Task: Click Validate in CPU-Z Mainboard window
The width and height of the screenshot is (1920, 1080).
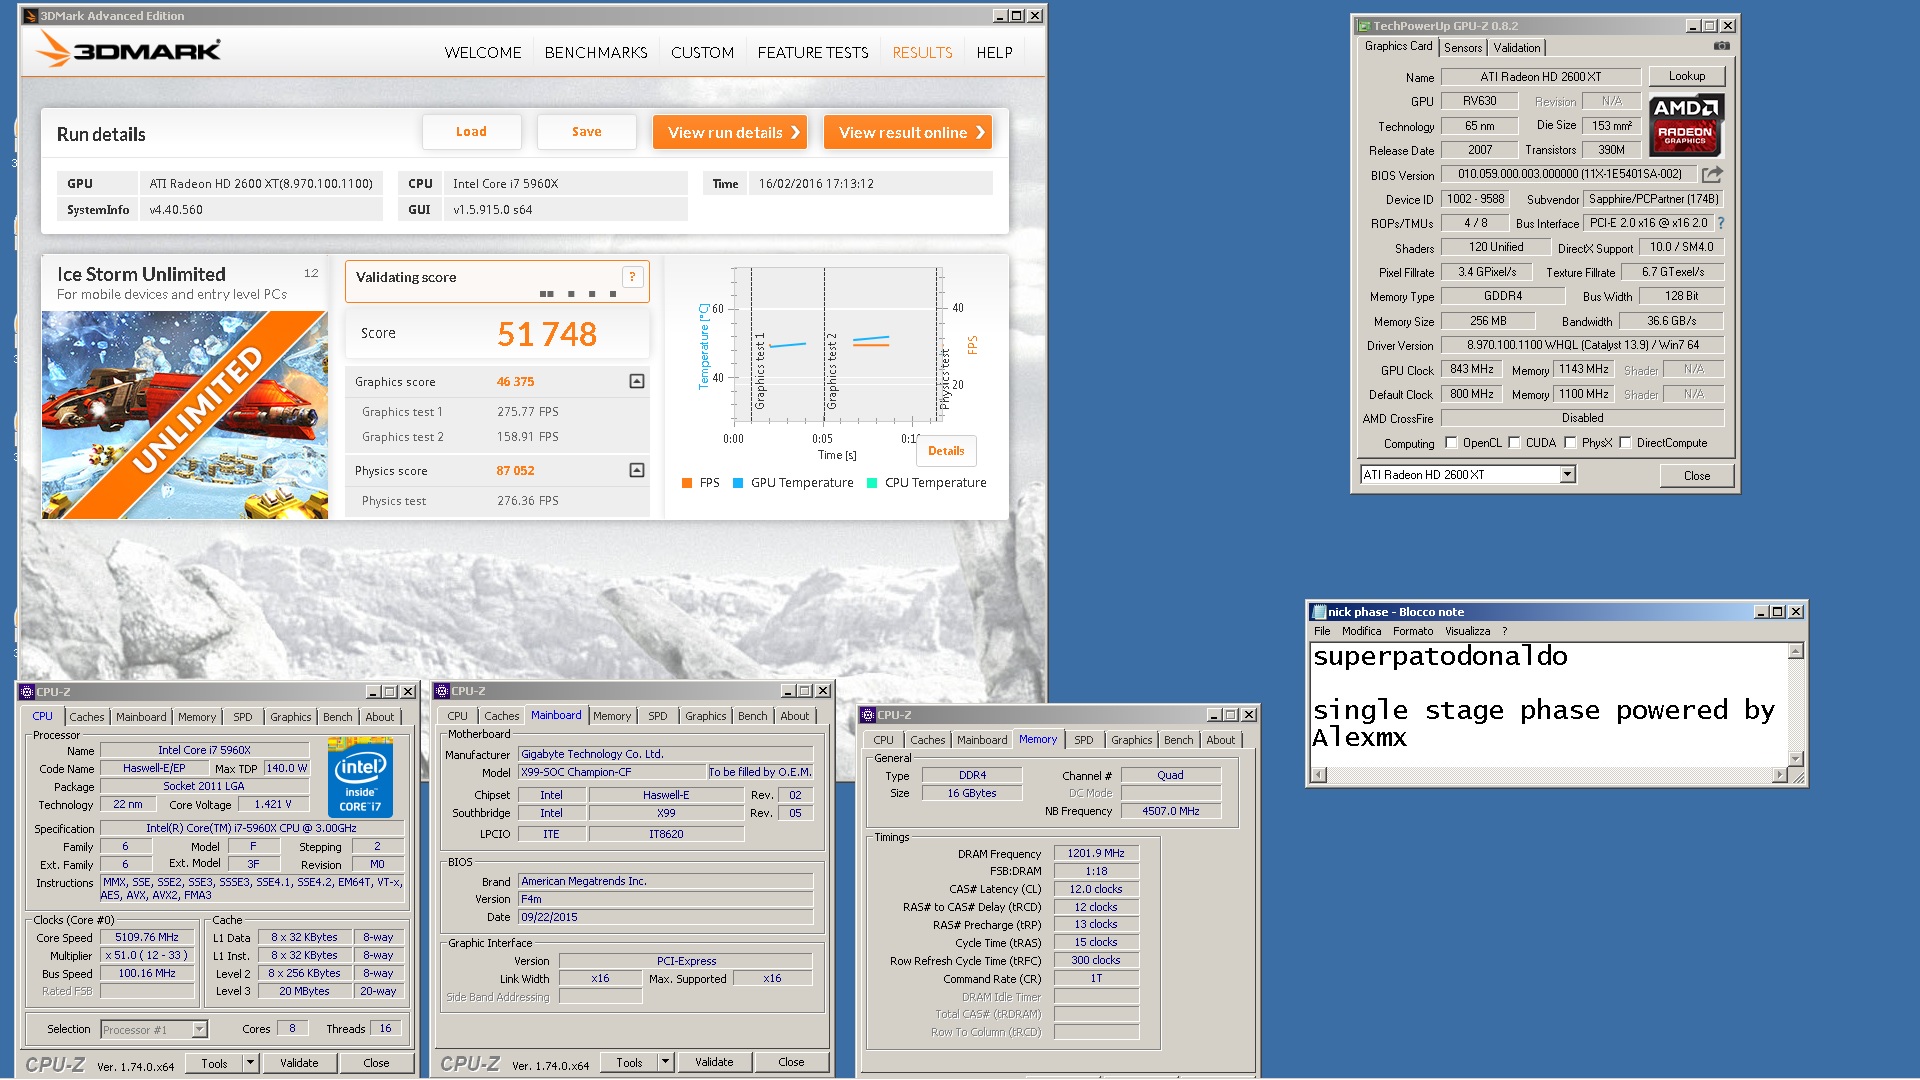Action: pos(714,1062)
